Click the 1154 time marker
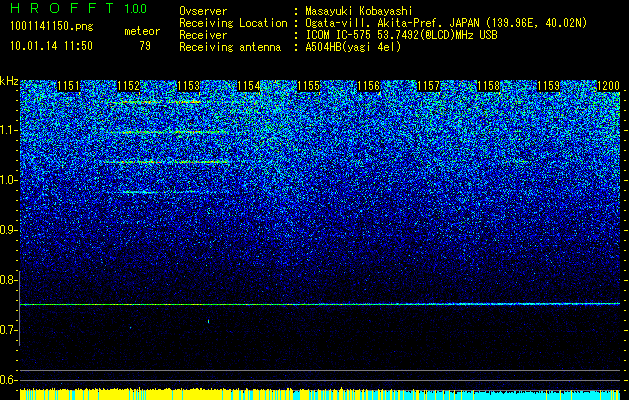The image size is (629, 400). tap(249, 86)
